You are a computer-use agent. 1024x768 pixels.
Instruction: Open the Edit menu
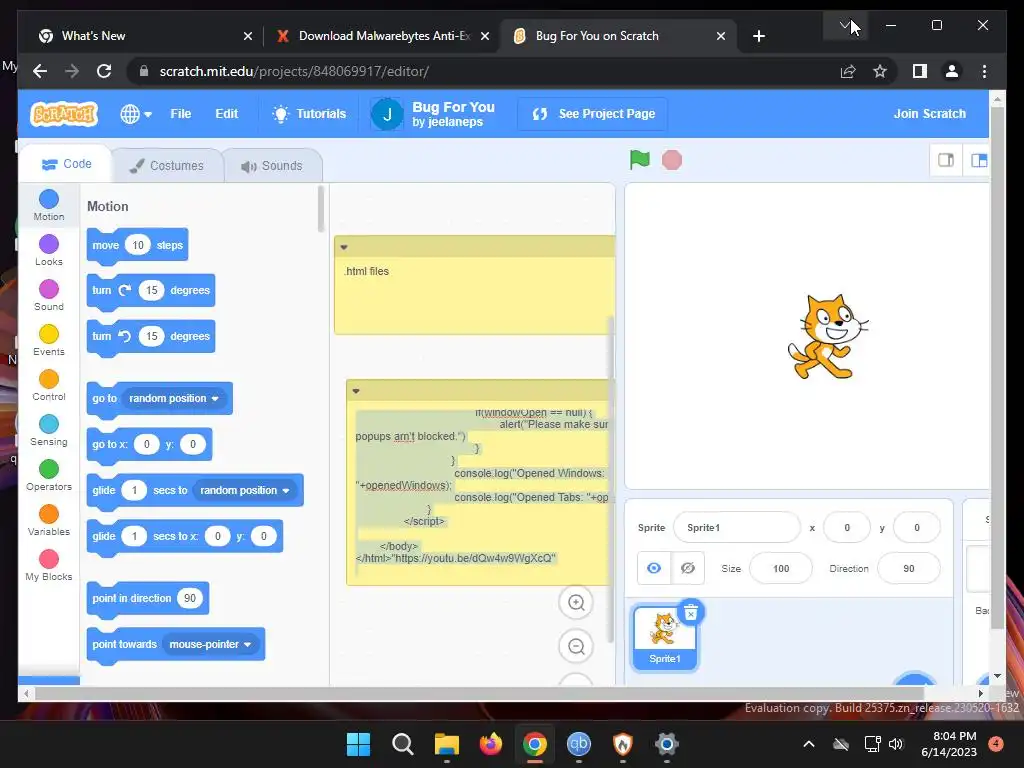click(227, 114)
